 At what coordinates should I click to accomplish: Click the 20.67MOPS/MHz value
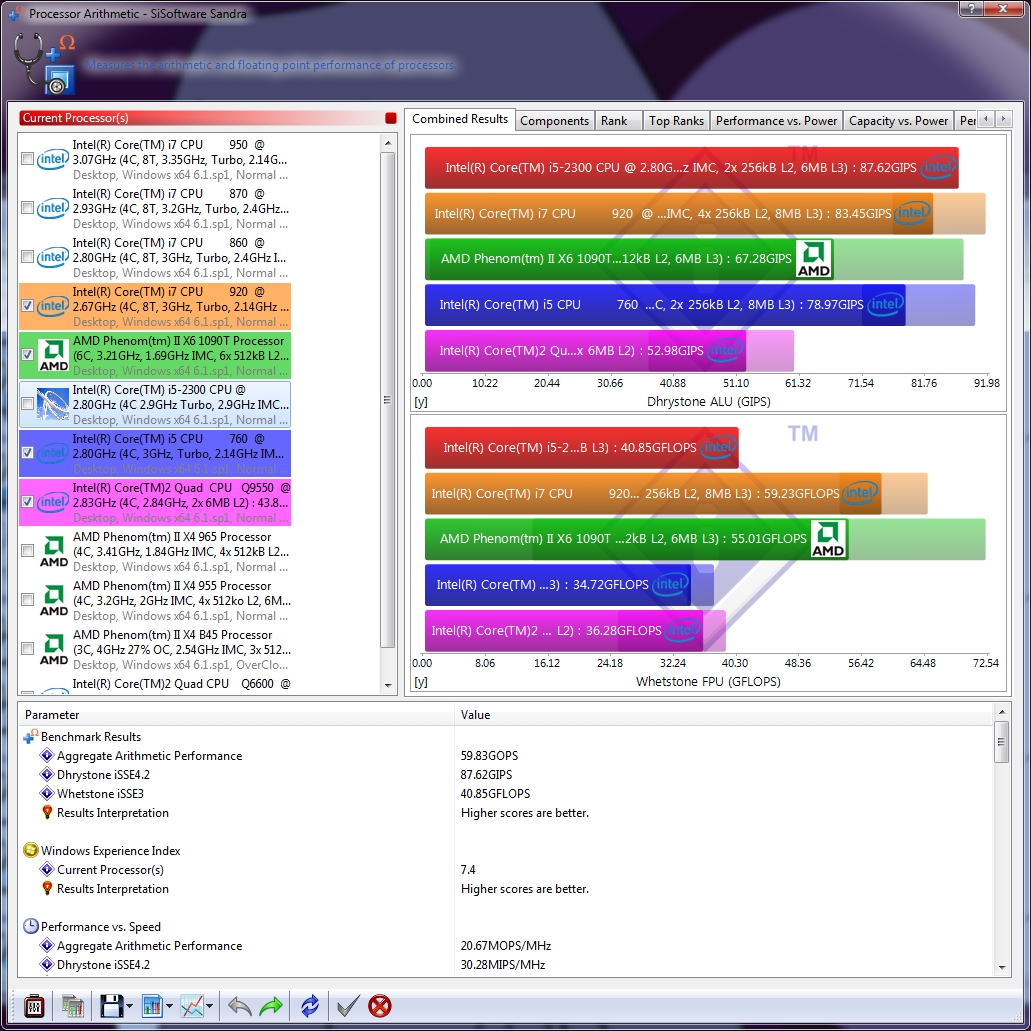pyautogui.click(x=506, y=946)
